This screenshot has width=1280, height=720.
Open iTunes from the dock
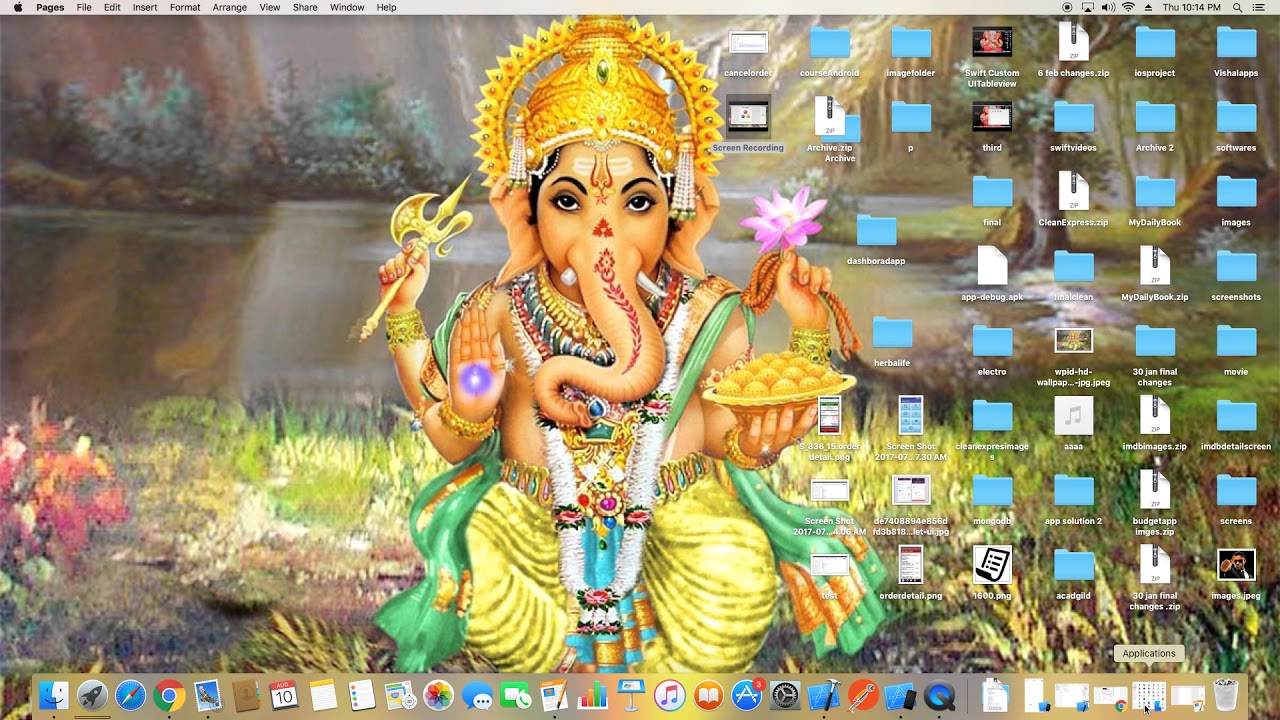pos(670,695)
